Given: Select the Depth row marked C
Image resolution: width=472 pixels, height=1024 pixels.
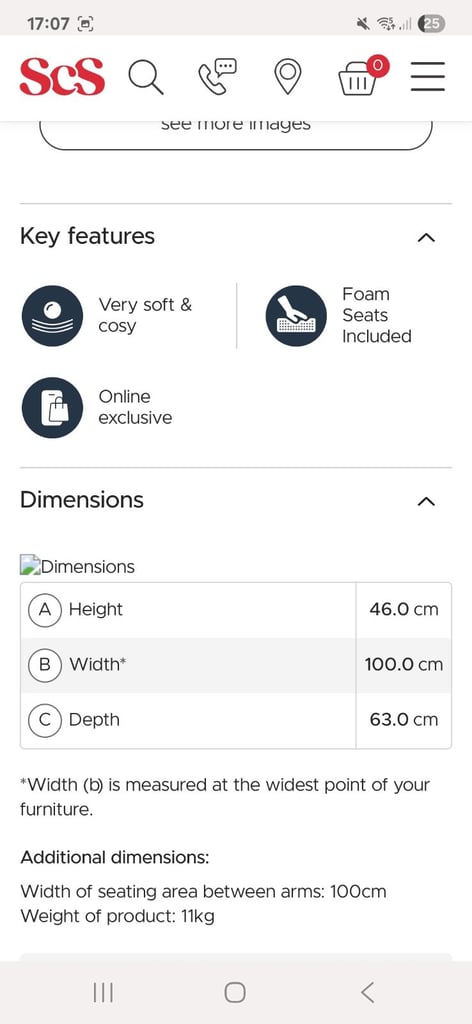Looking at the screenshot, I should [x=236, y=720].
